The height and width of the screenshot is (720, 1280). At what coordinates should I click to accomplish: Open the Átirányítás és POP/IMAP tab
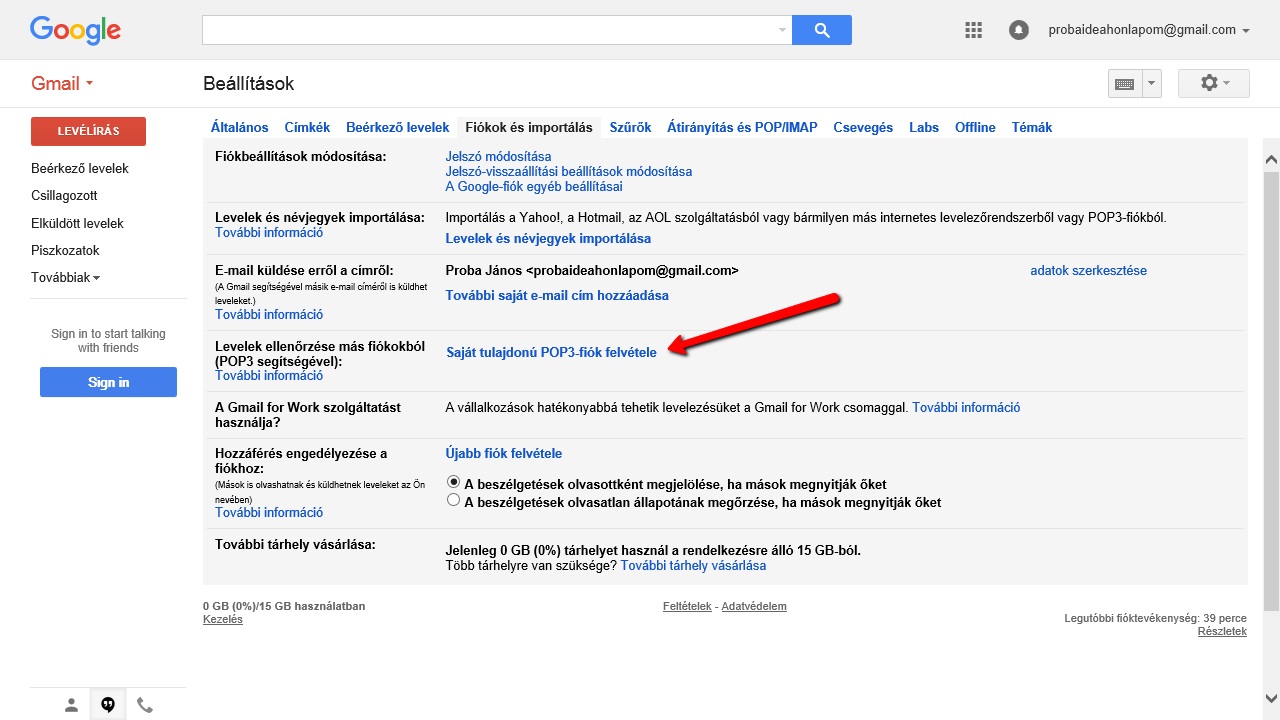click(742, 127)
